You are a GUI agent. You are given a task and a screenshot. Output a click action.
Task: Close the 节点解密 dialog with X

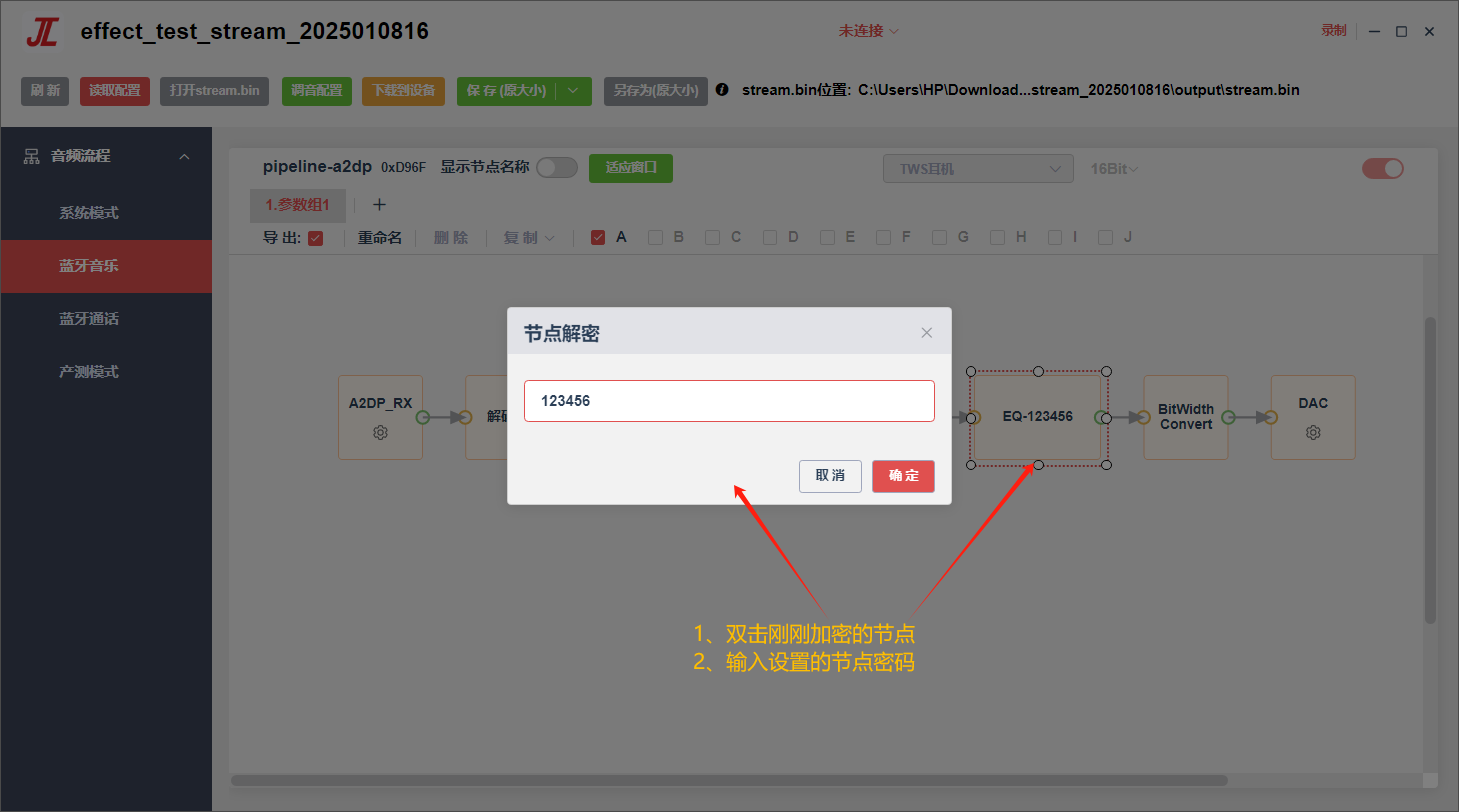tap(927, 333)
